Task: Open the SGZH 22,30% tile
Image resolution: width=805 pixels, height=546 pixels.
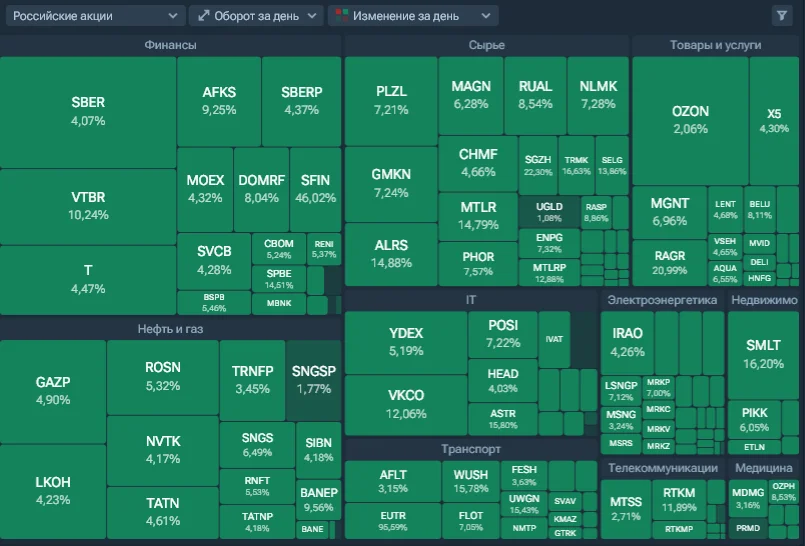Action: click(538, 166)
